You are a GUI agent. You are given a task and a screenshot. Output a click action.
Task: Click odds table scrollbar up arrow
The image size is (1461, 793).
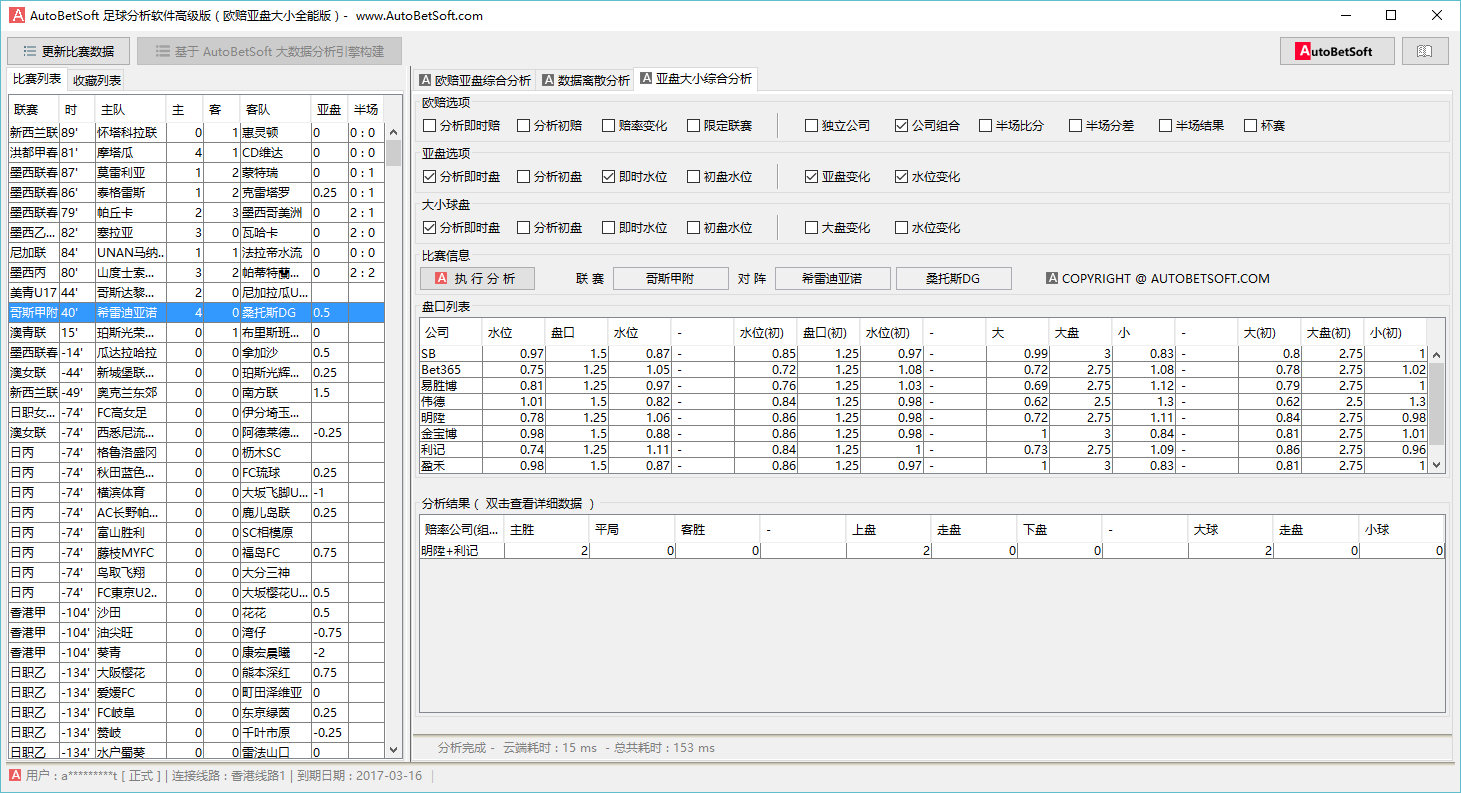(x=1437, y=355)
